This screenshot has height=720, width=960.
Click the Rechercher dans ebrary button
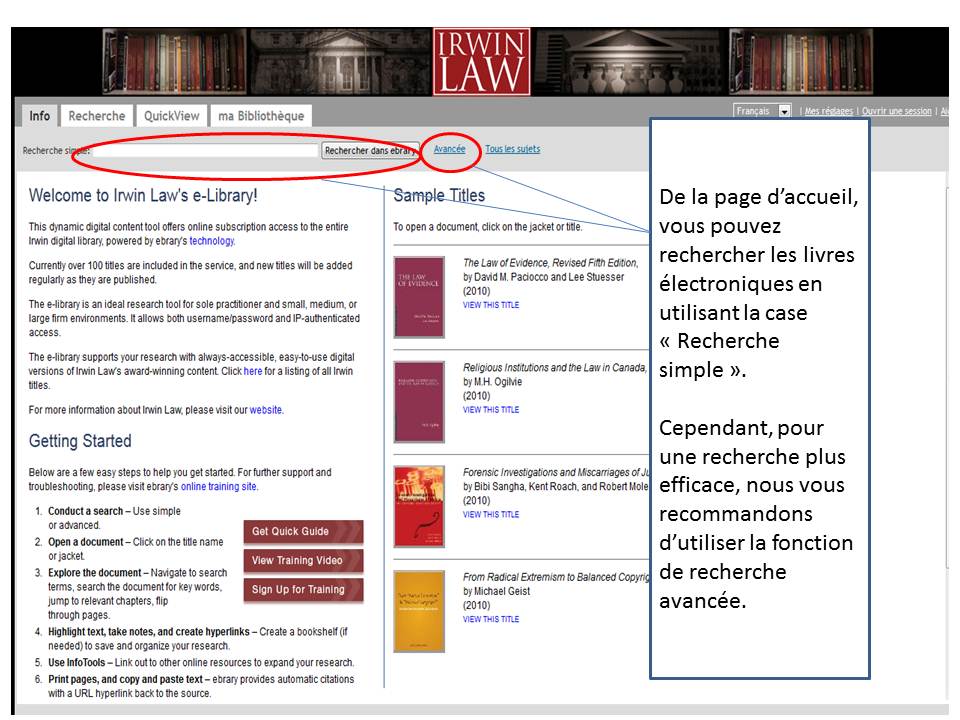pyautogui.click(x=370, y=150)
